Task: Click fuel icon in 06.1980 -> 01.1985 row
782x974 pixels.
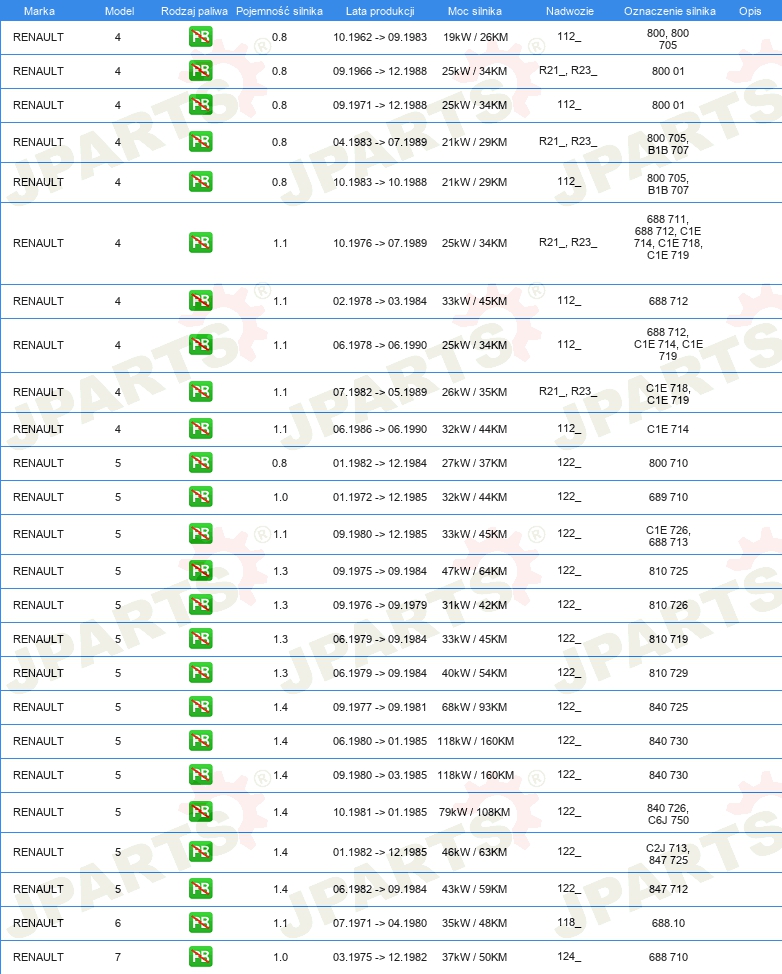Action: tap(201, 741)
